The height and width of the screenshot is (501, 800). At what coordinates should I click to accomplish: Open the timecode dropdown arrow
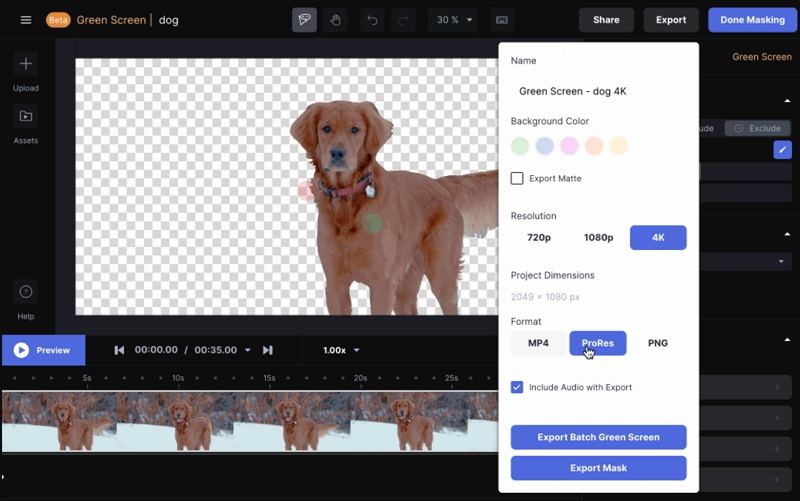click(x=247, y=350)
